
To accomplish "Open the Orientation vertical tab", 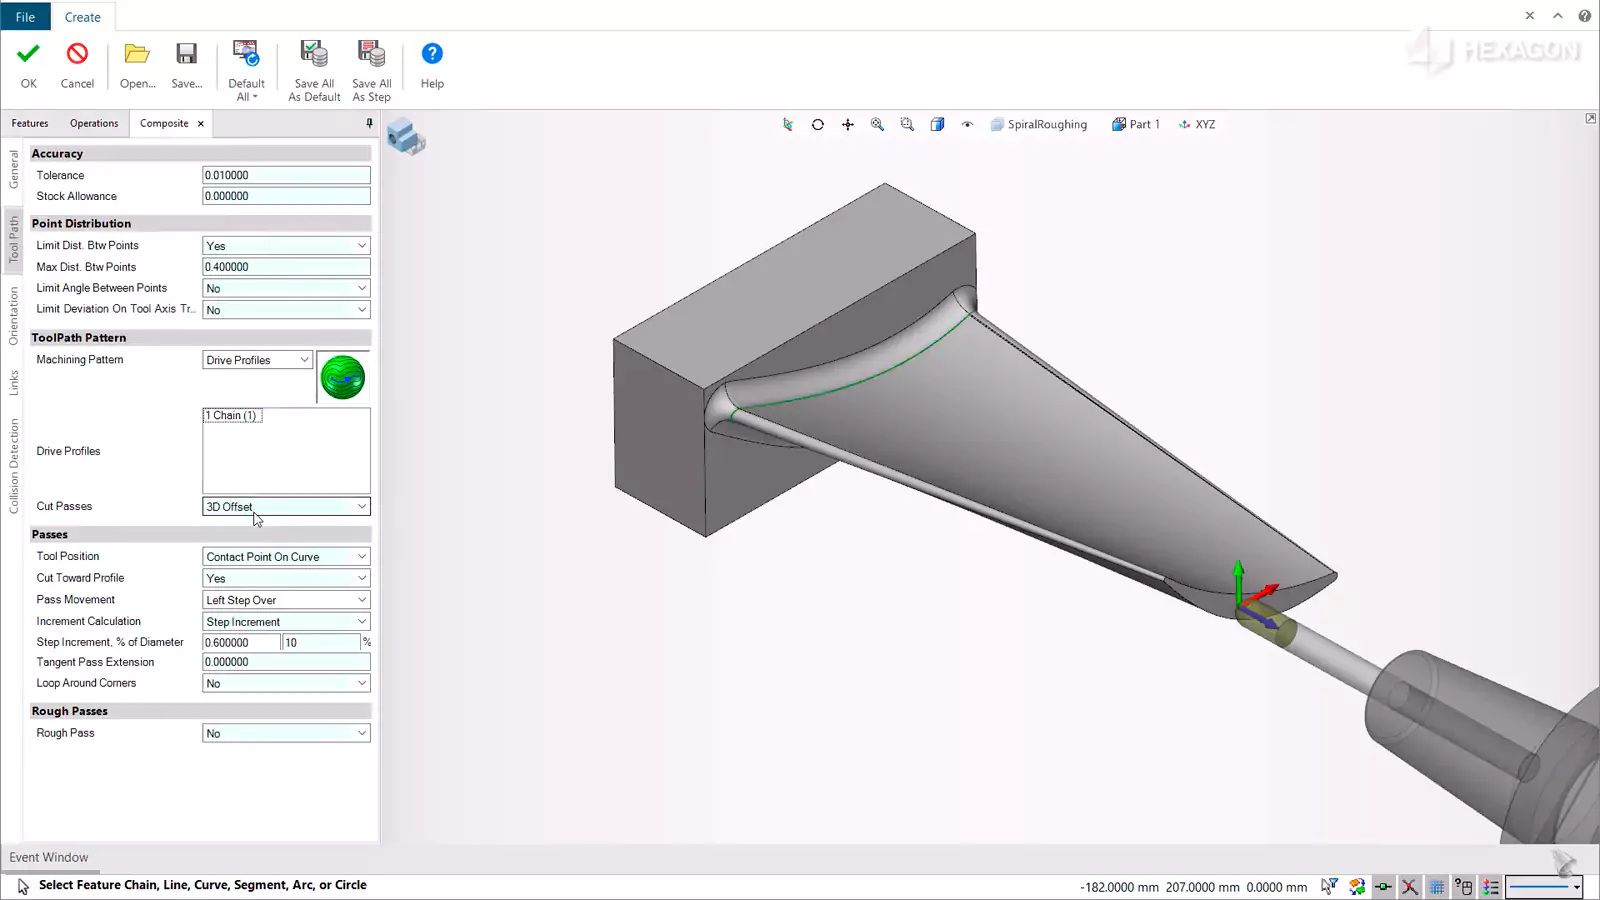I will point(14,315).
